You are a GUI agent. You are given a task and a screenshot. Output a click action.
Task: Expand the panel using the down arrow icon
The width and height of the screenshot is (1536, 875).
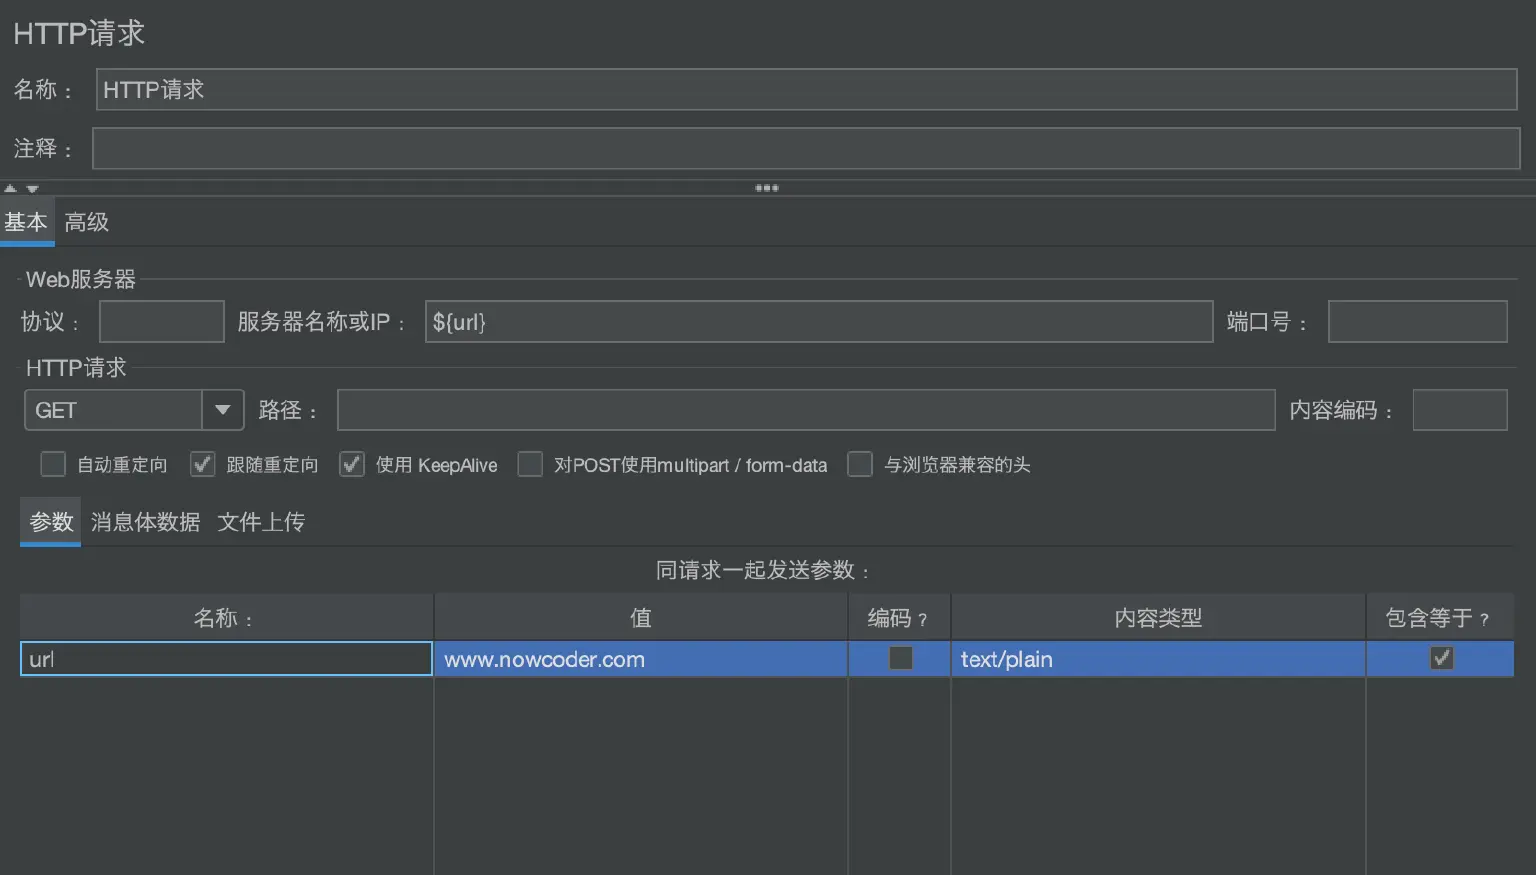[x=31, y=190]
